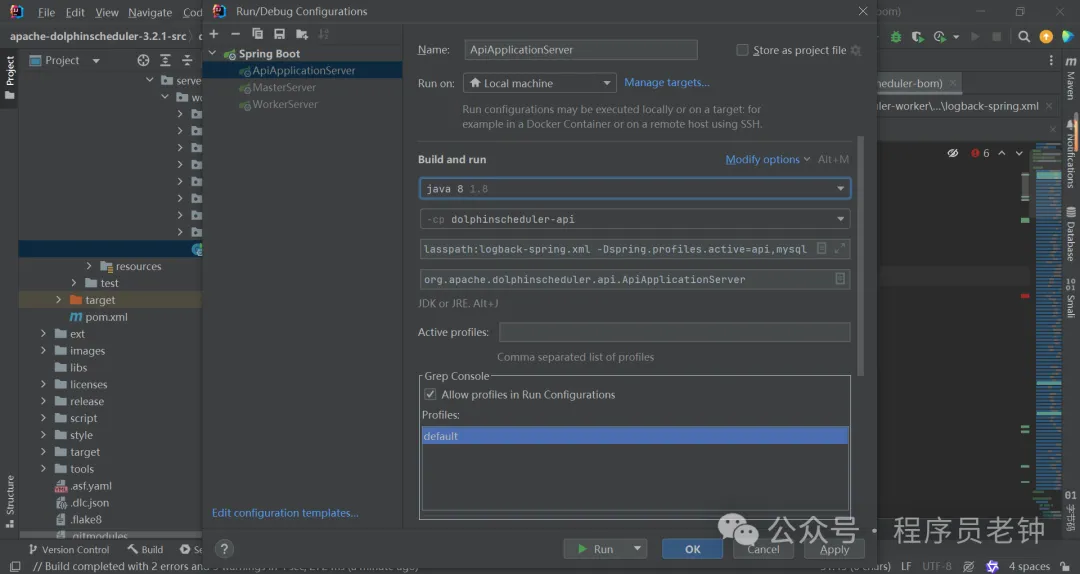Select MasterServer configuration in the list
Image resolution: width=1080 pixels, height=574 pixels.
(284, 87)
